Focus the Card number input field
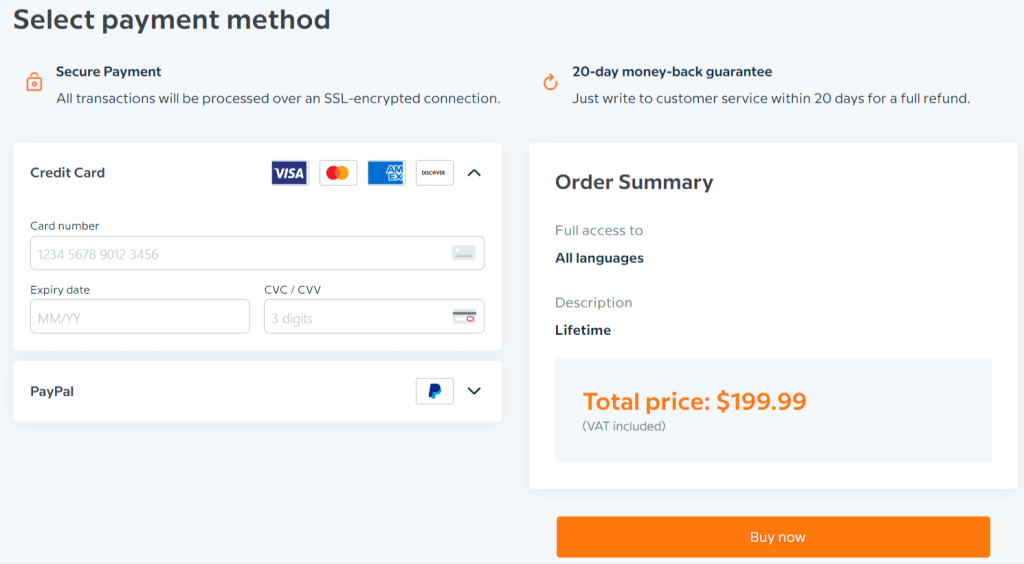The width and height of the screenshot is (1024, 564). [x=257, y=253]
